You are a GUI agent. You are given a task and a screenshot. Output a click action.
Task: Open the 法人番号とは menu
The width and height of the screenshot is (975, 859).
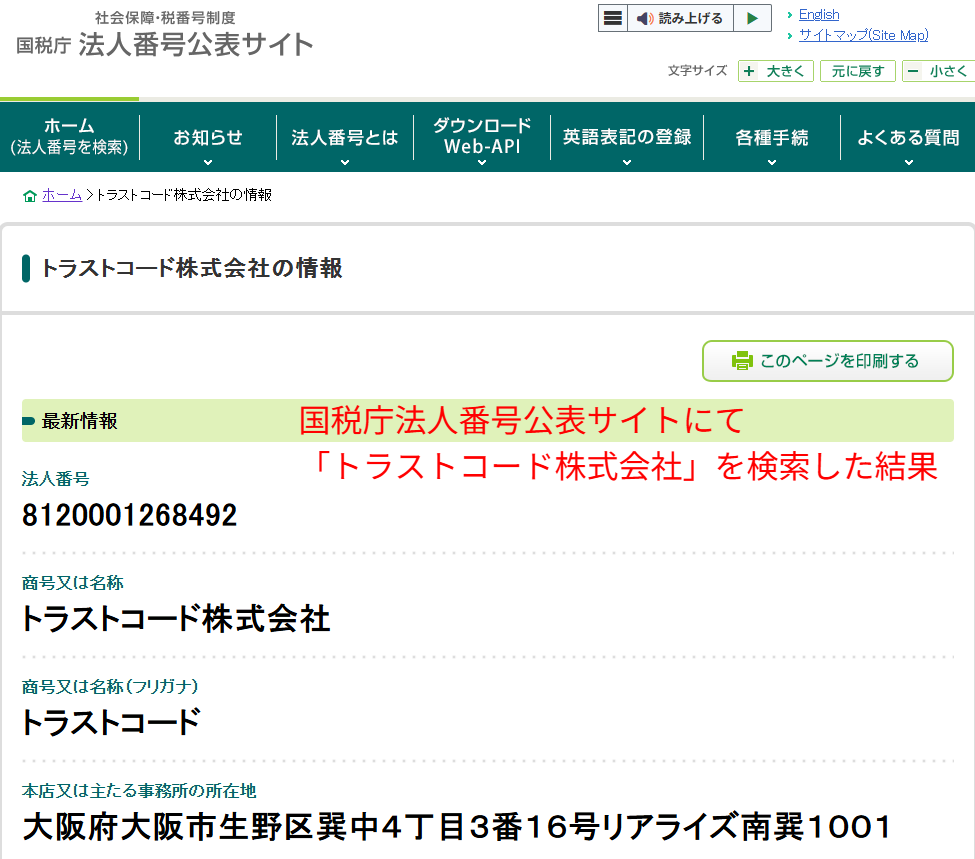pyautogui.click(x=344, y=137)
